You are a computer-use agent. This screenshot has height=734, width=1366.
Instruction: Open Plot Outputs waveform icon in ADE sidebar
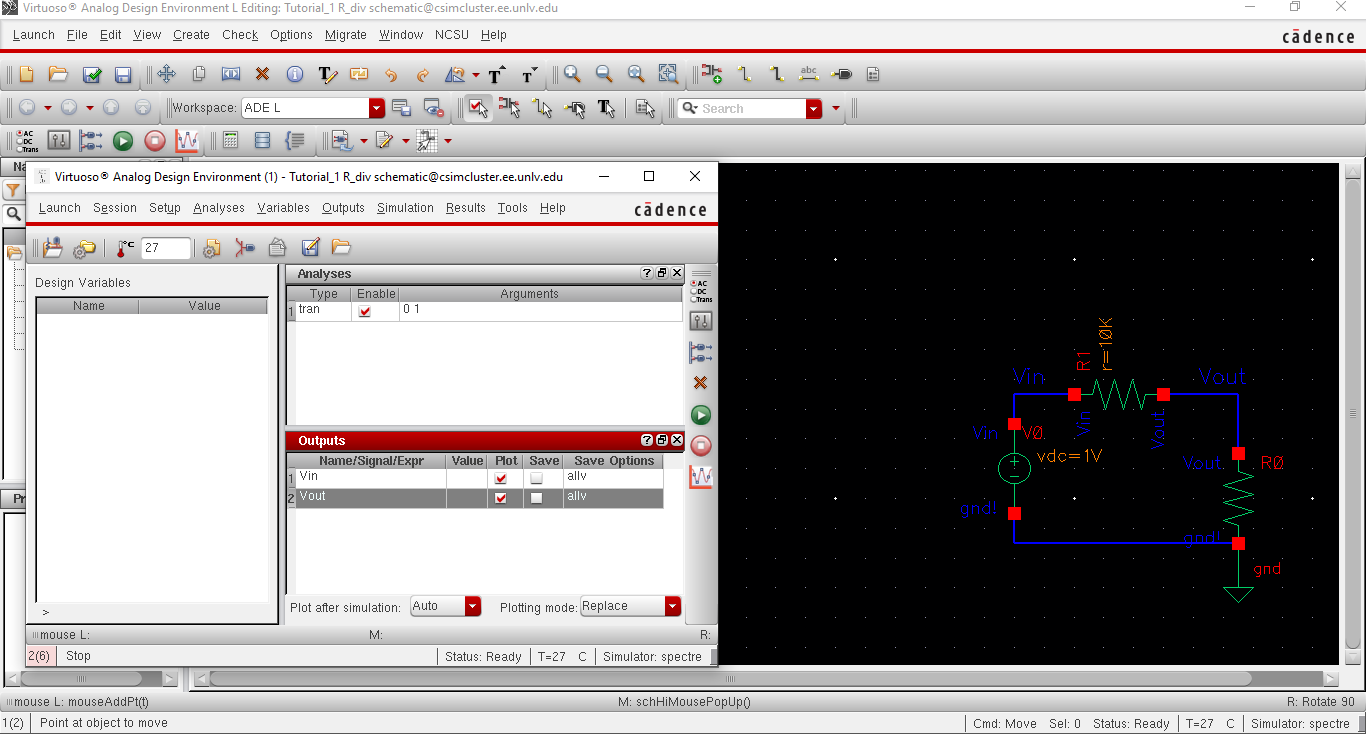(x=701, y=477)
